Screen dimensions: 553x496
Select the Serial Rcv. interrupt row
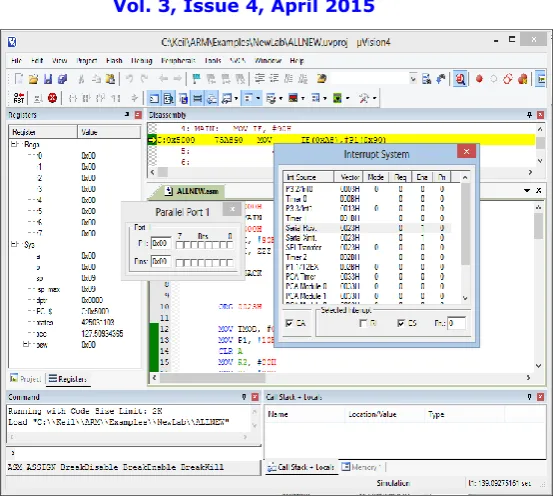(367, 228)
